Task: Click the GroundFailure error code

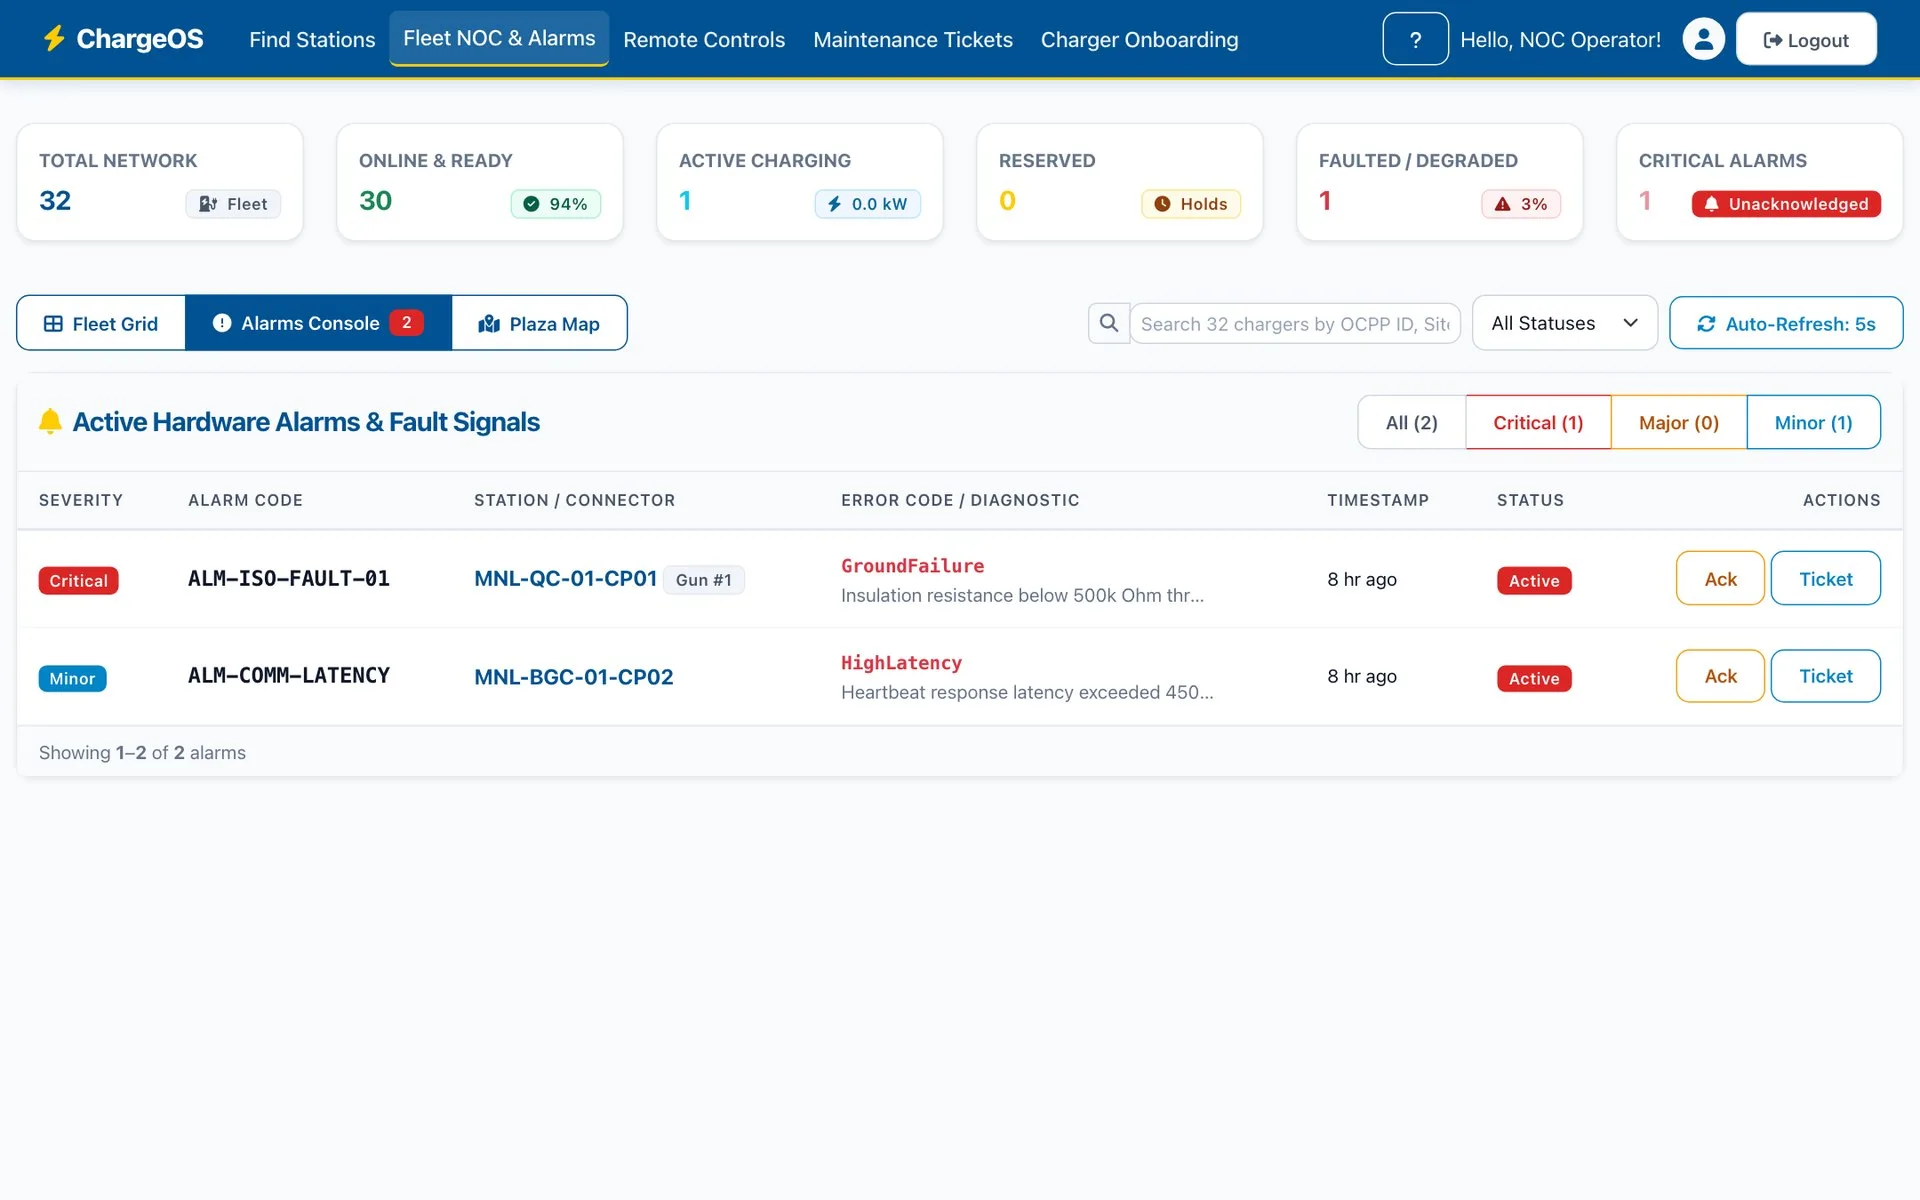Action: tap(912, 566)
